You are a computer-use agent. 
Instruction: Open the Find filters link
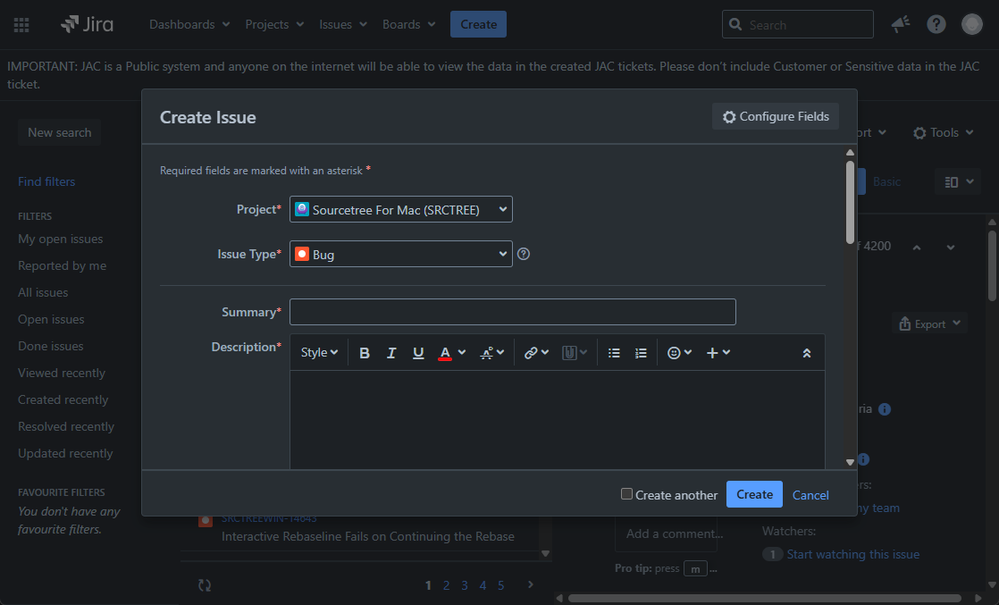coord(47,182)
